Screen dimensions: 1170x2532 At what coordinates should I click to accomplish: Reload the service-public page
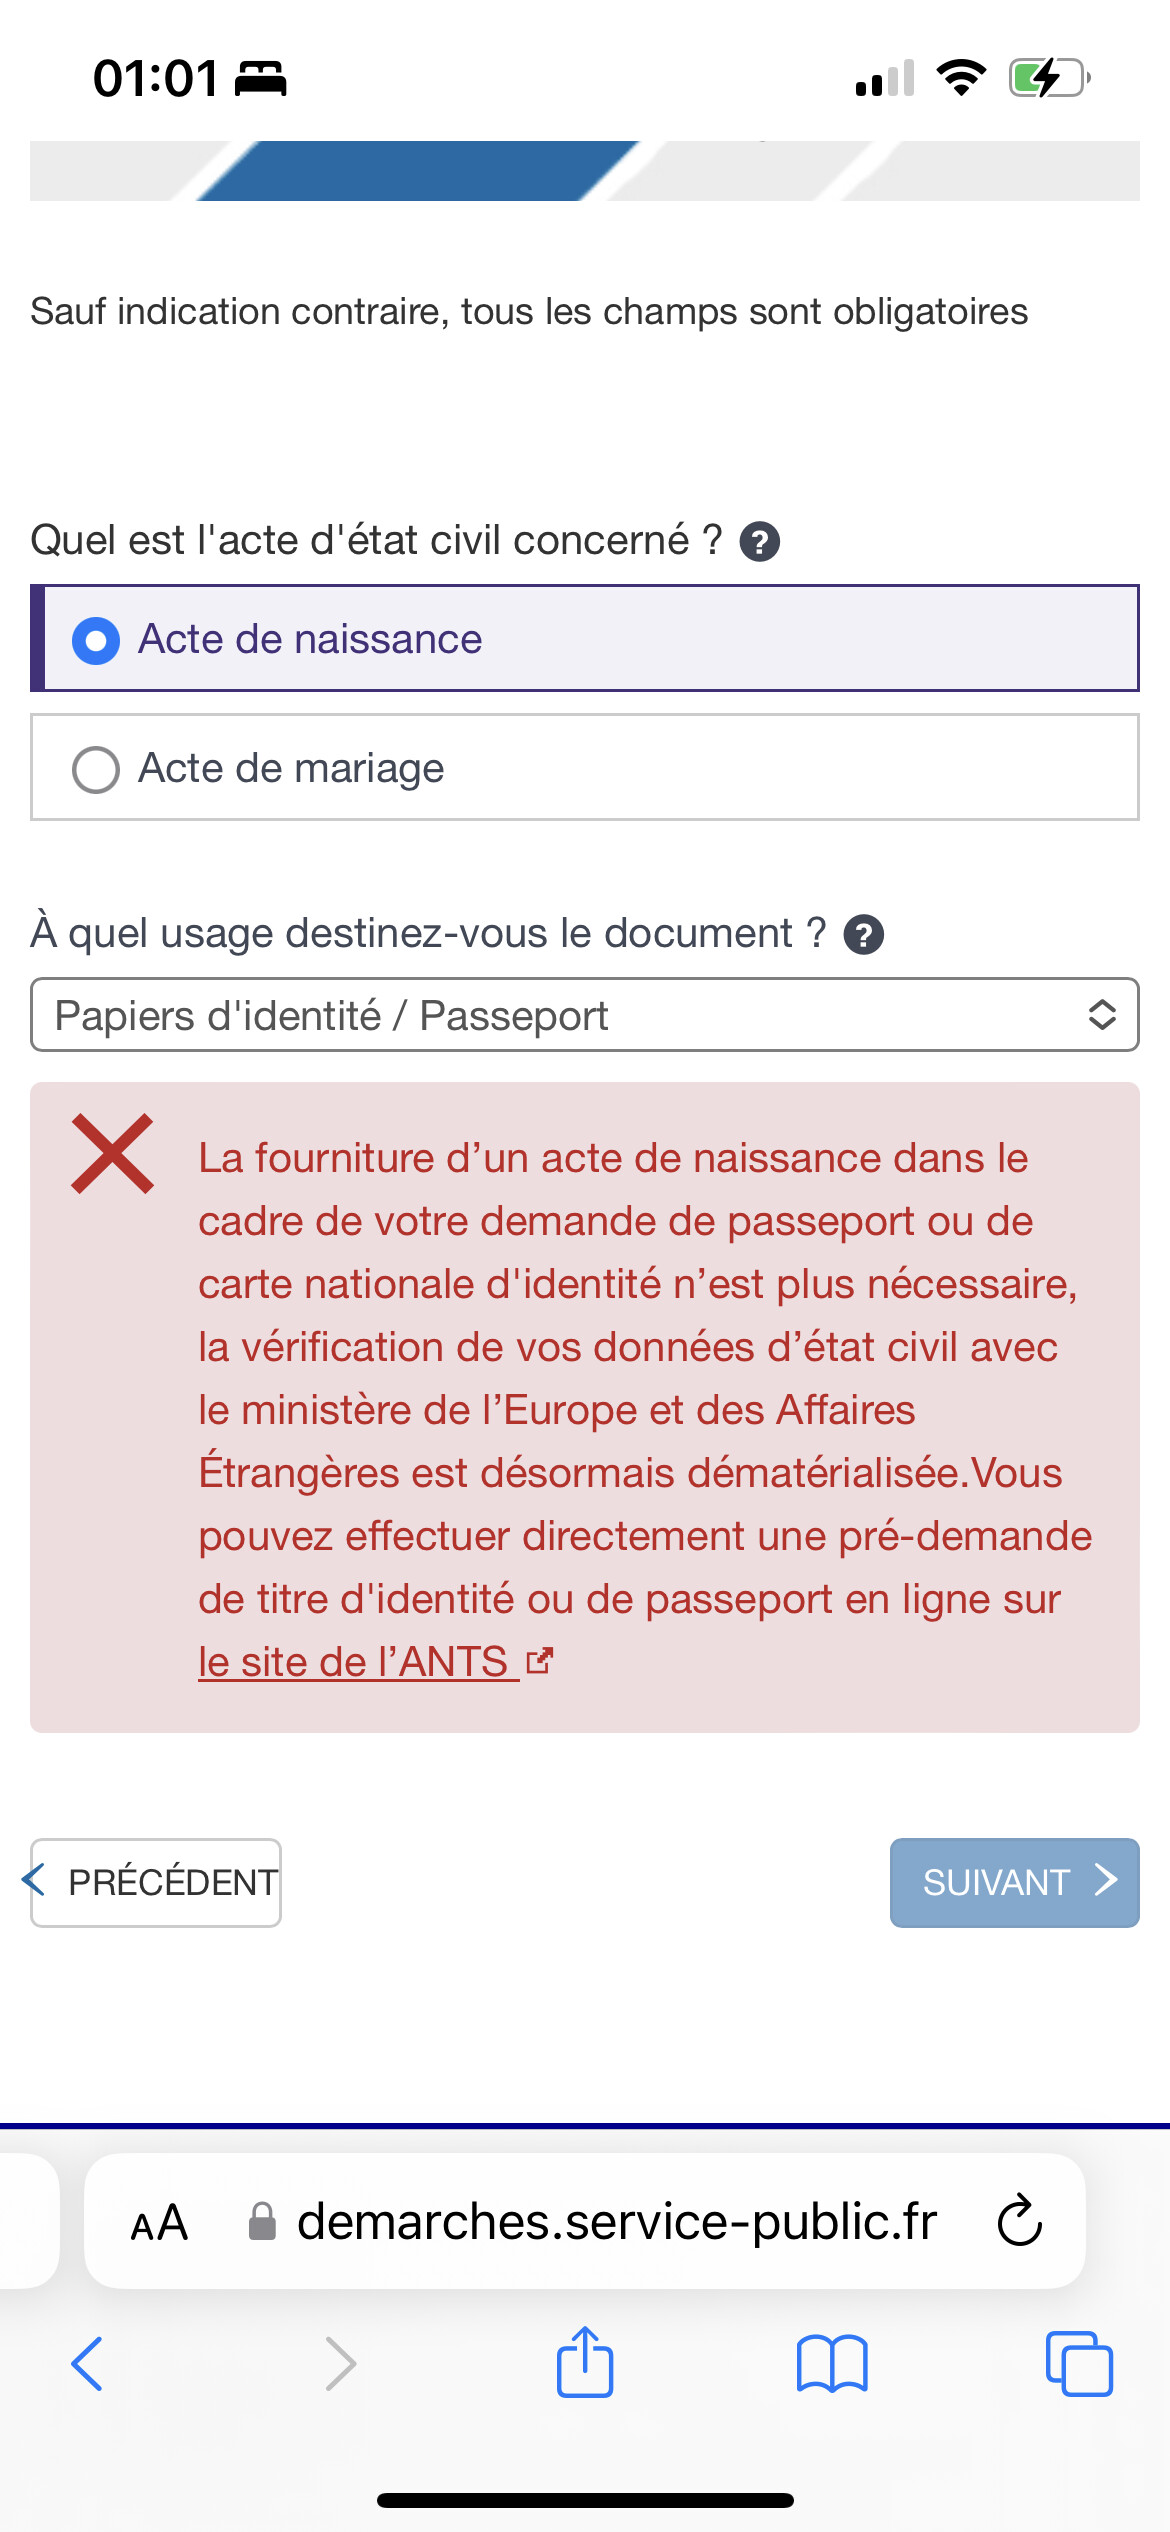click(1020, 2221)
